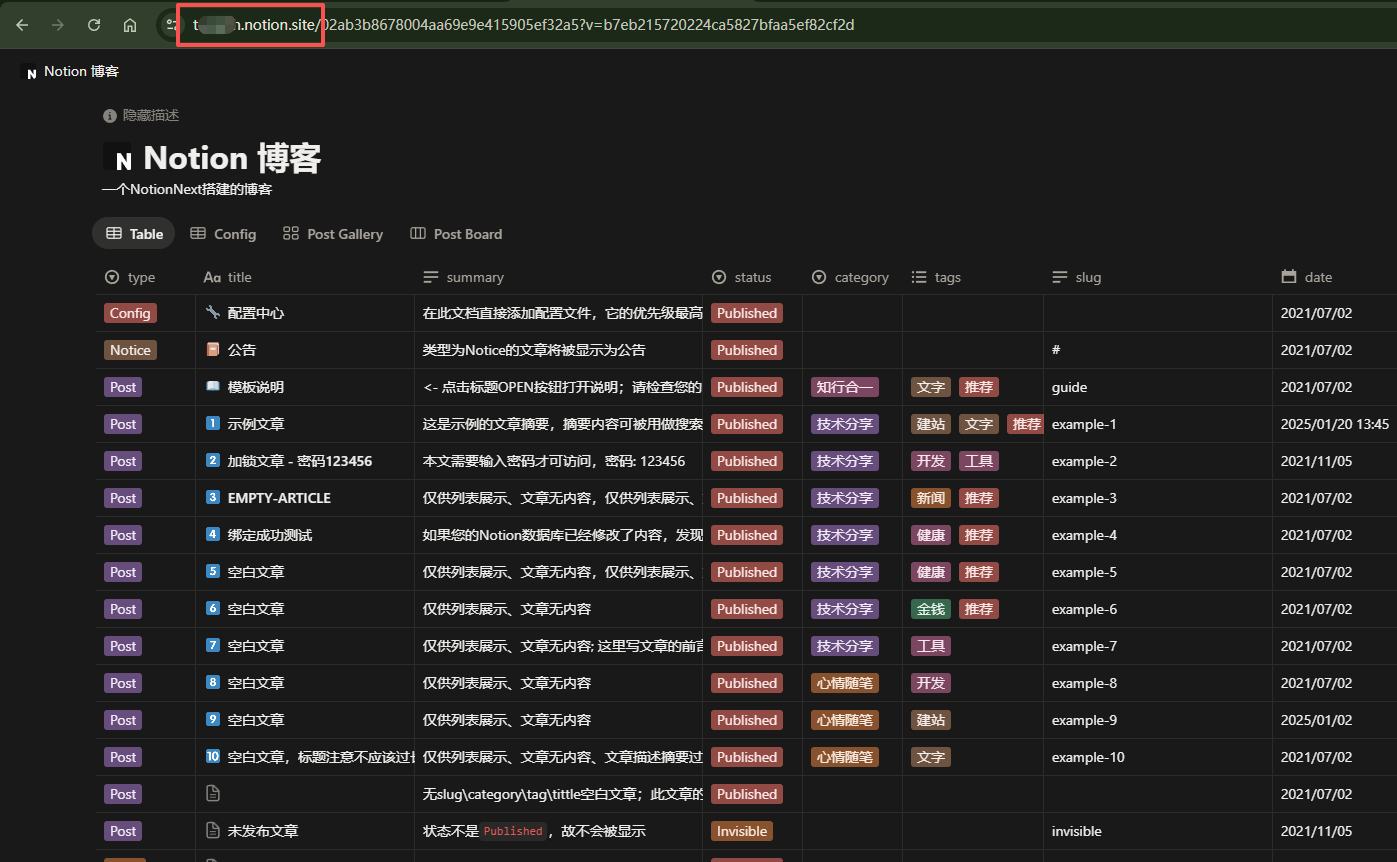Click the number 1 icon beside 示例文章
This screenshot has height=862, width=1397.
212,424
